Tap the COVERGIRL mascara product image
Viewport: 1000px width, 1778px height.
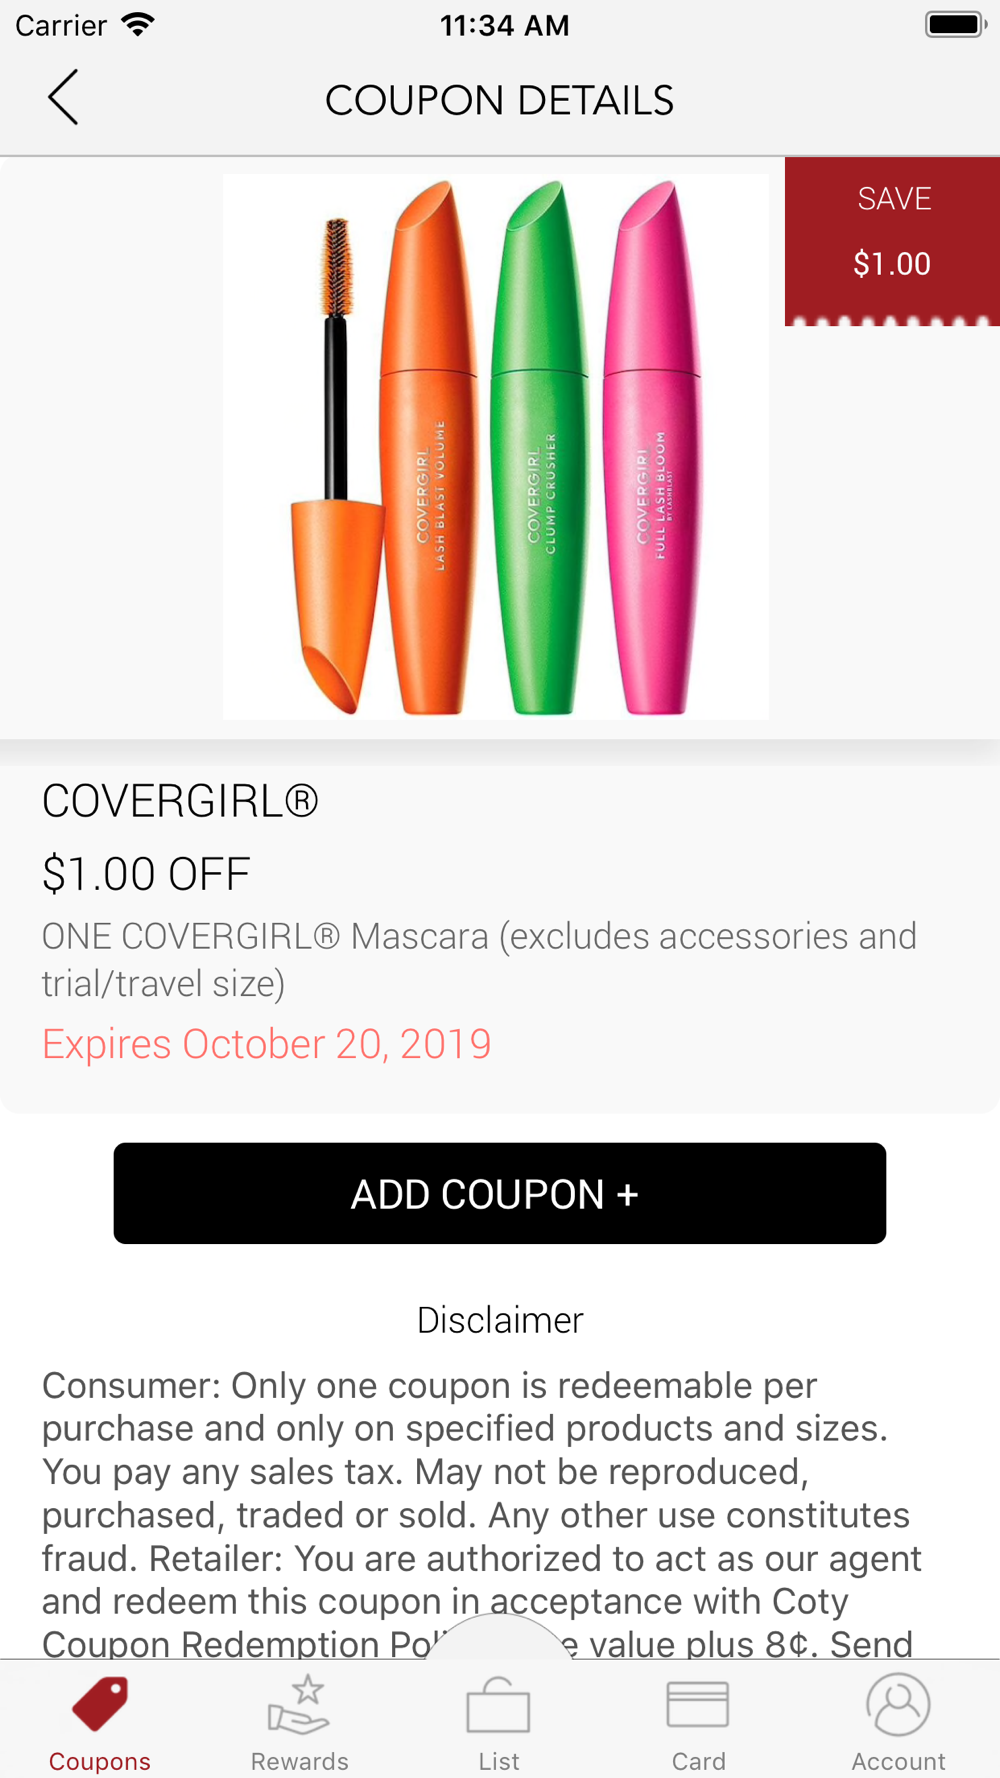coord(496,447)
